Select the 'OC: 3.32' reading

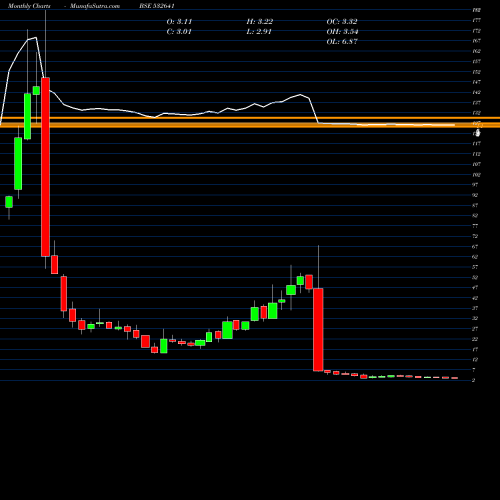[342, 22]
